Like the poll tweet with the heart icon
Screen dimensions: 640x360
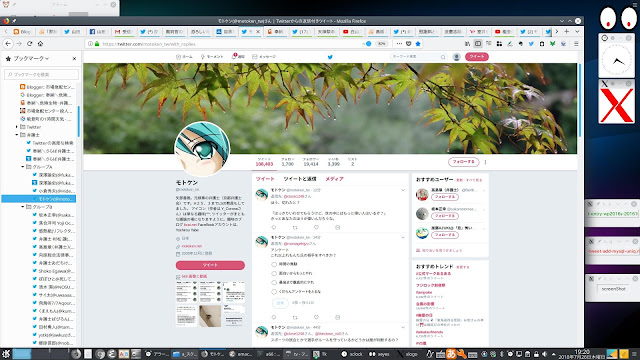point(316,317)
